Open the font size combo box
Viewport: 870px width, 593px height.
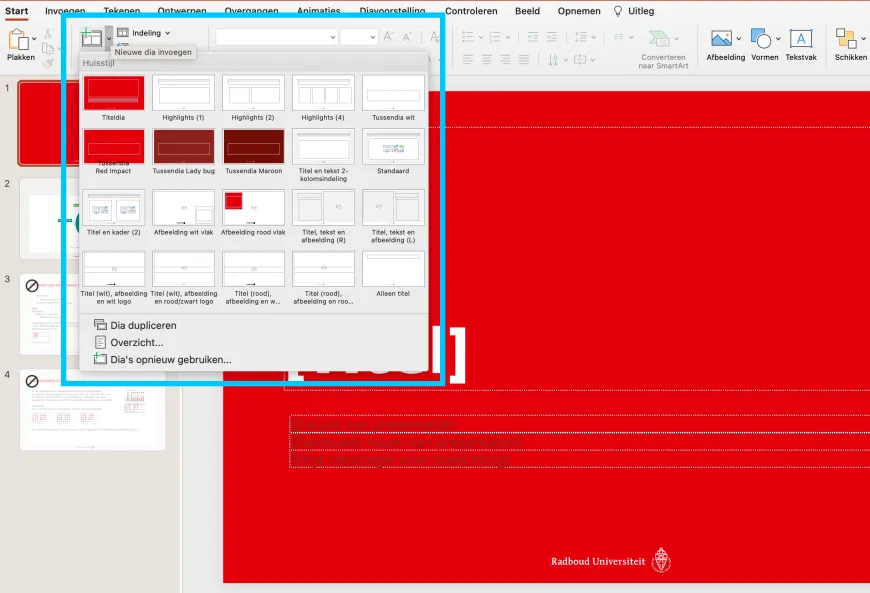(359, 37)
